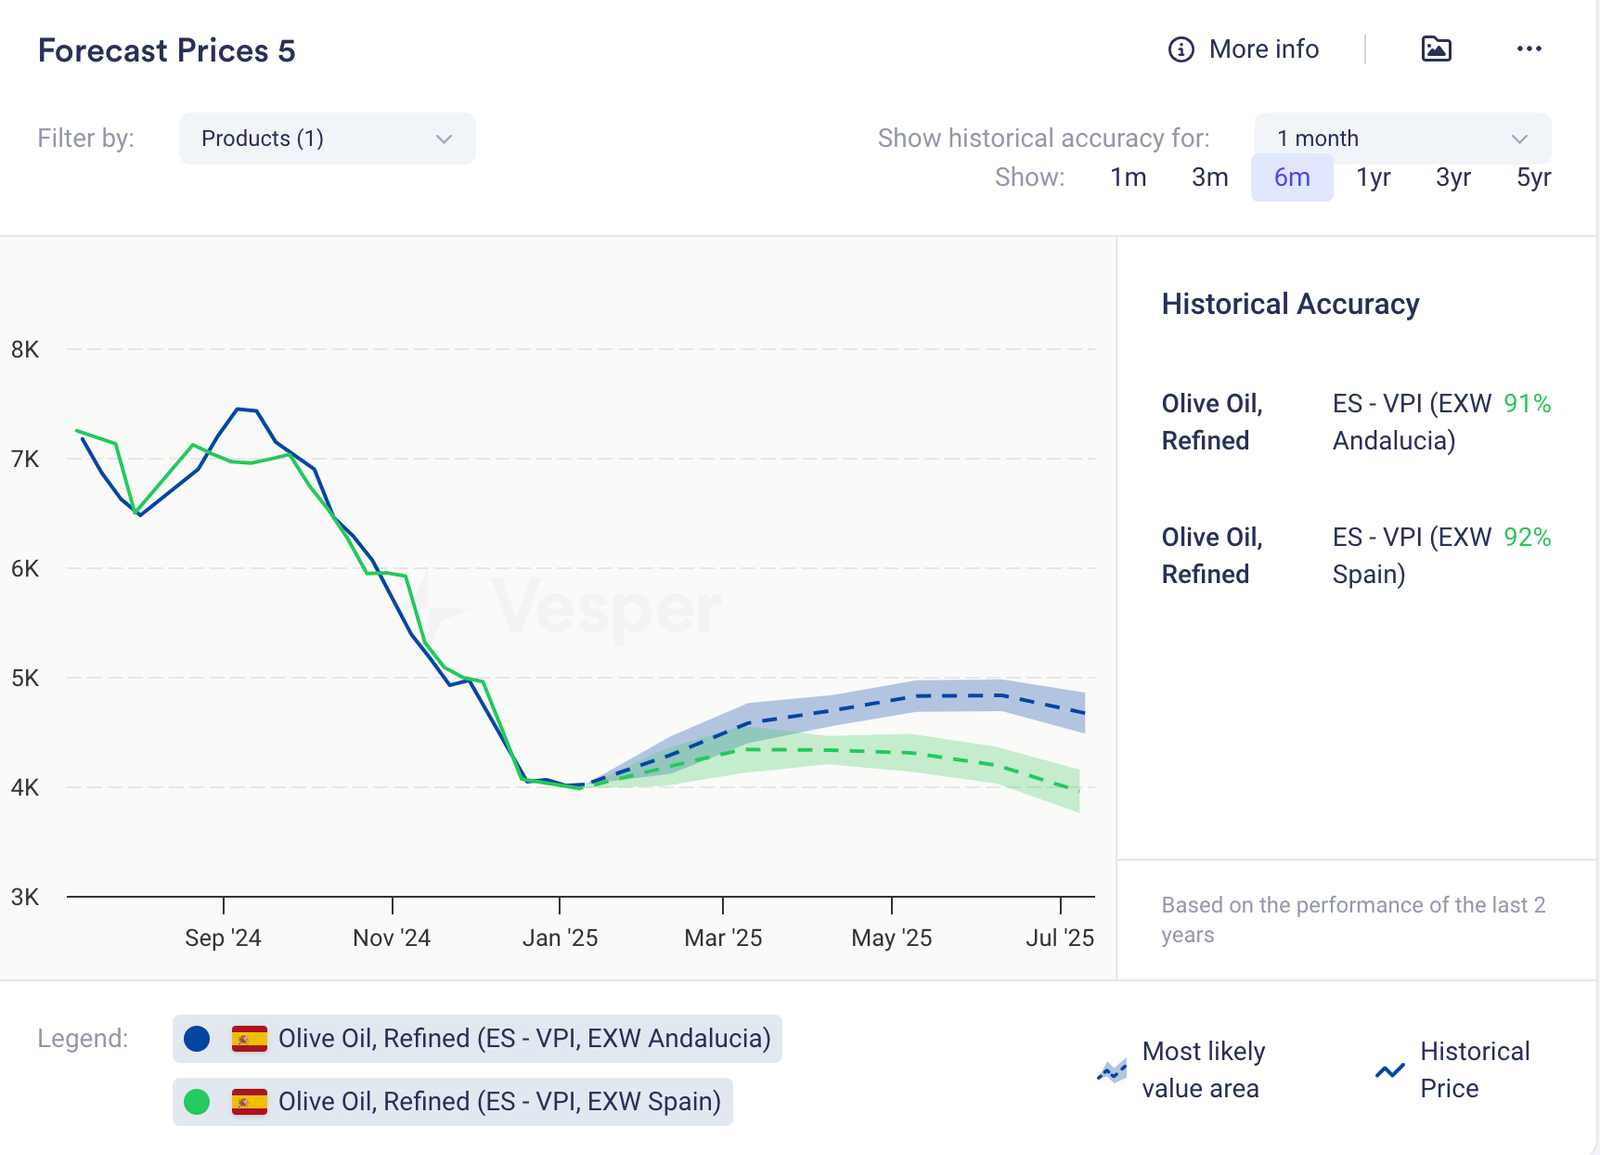Select the 3m time range
Viewport: 1600px width, 1155px height.
tap(1210, 178)
